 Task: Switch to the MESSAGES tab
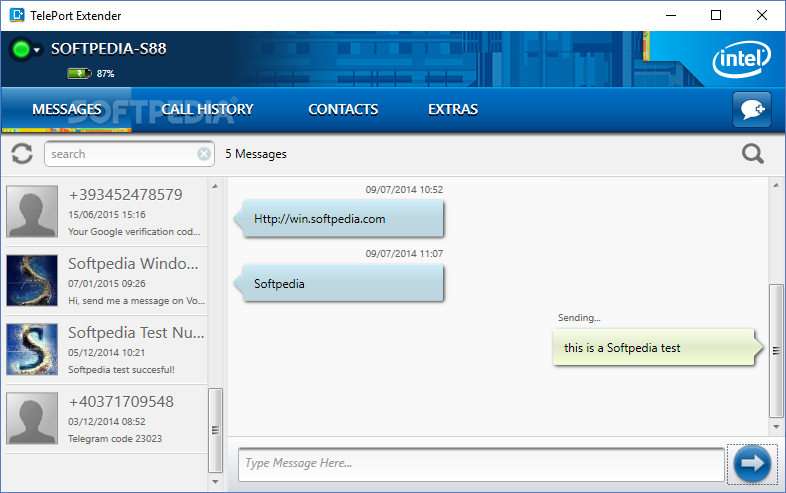tap(67, 109)
